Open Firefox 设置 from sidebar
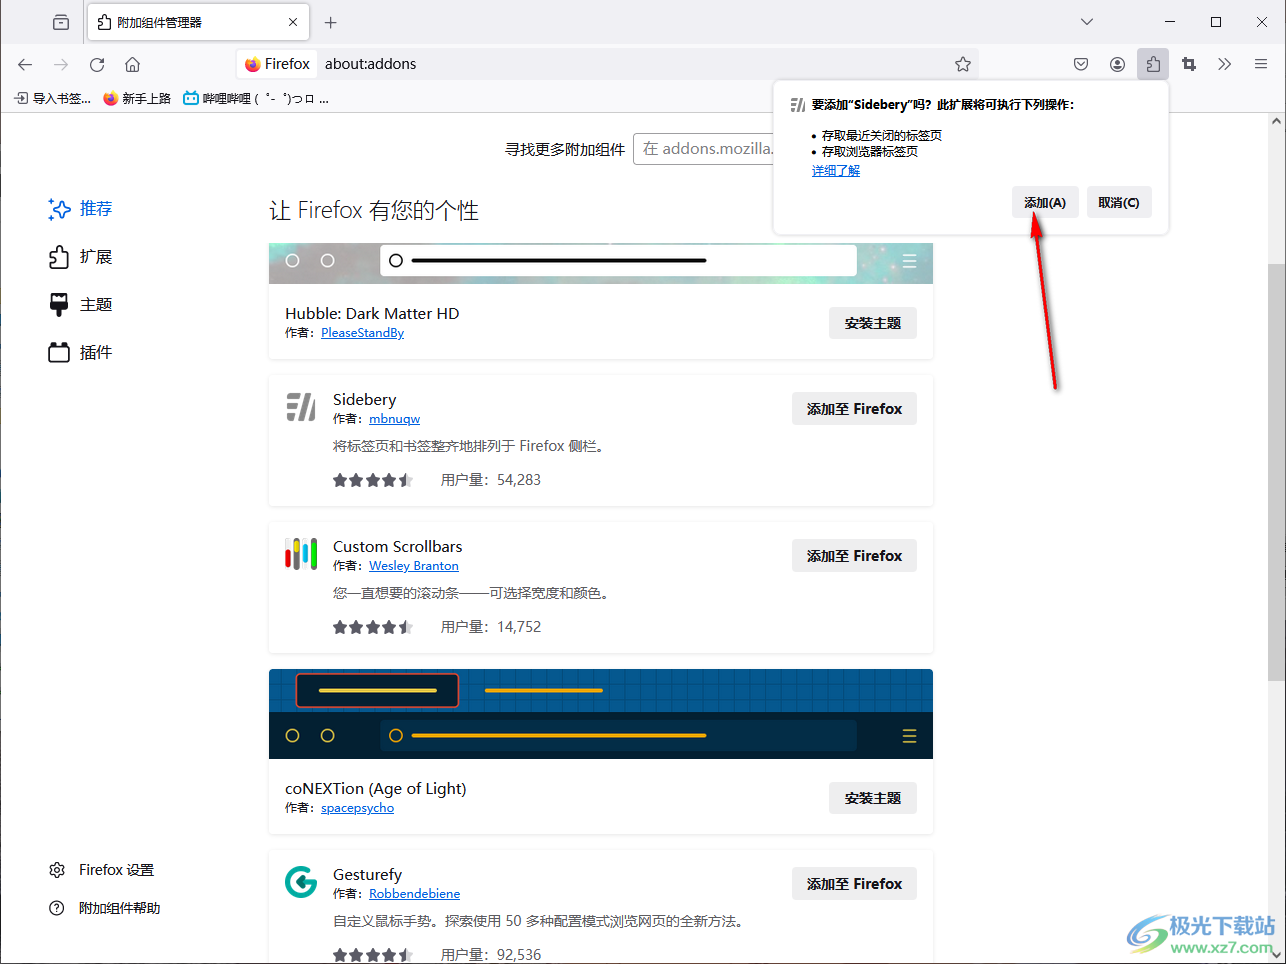1286x964 pixels. (102, 870)
